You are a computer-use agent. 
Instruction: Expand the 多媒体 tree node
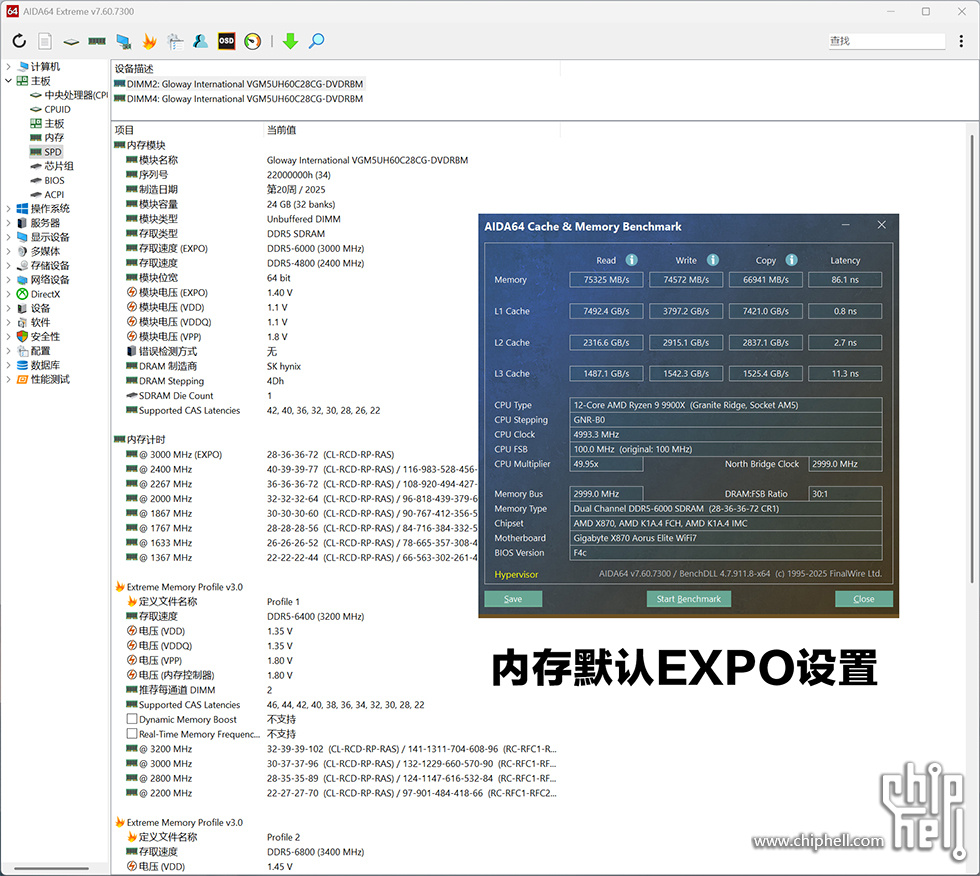click(8, 252)
